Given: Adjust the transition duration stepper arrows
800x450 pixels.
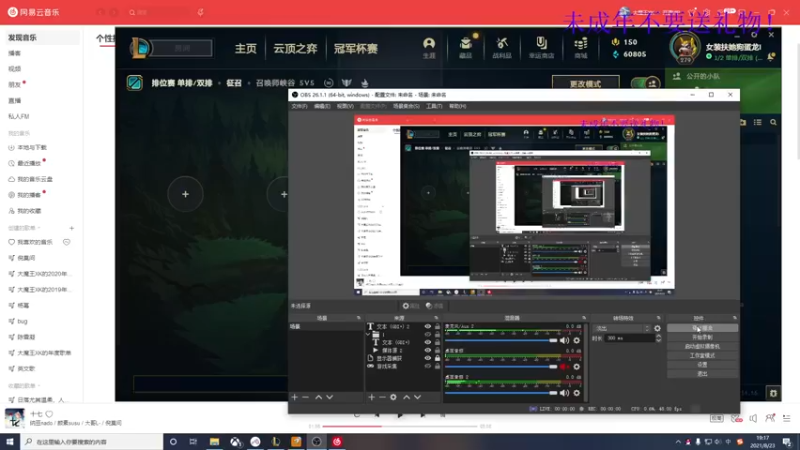Looking at the screenshot, I should (x=658, y=338).
